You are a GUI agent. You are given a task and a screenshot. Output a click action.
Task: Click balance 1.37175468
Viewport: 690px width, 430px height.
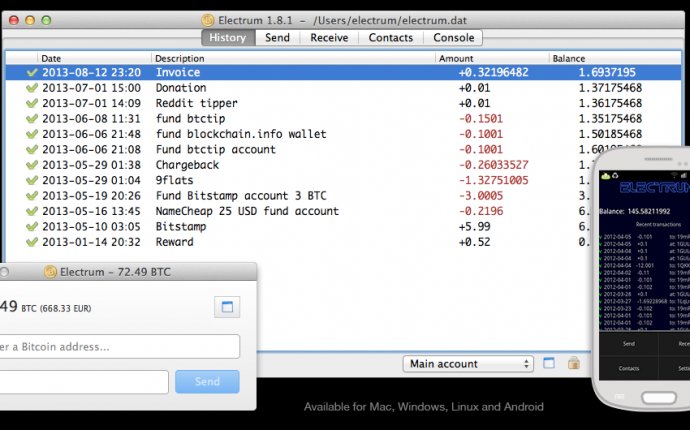610,88
